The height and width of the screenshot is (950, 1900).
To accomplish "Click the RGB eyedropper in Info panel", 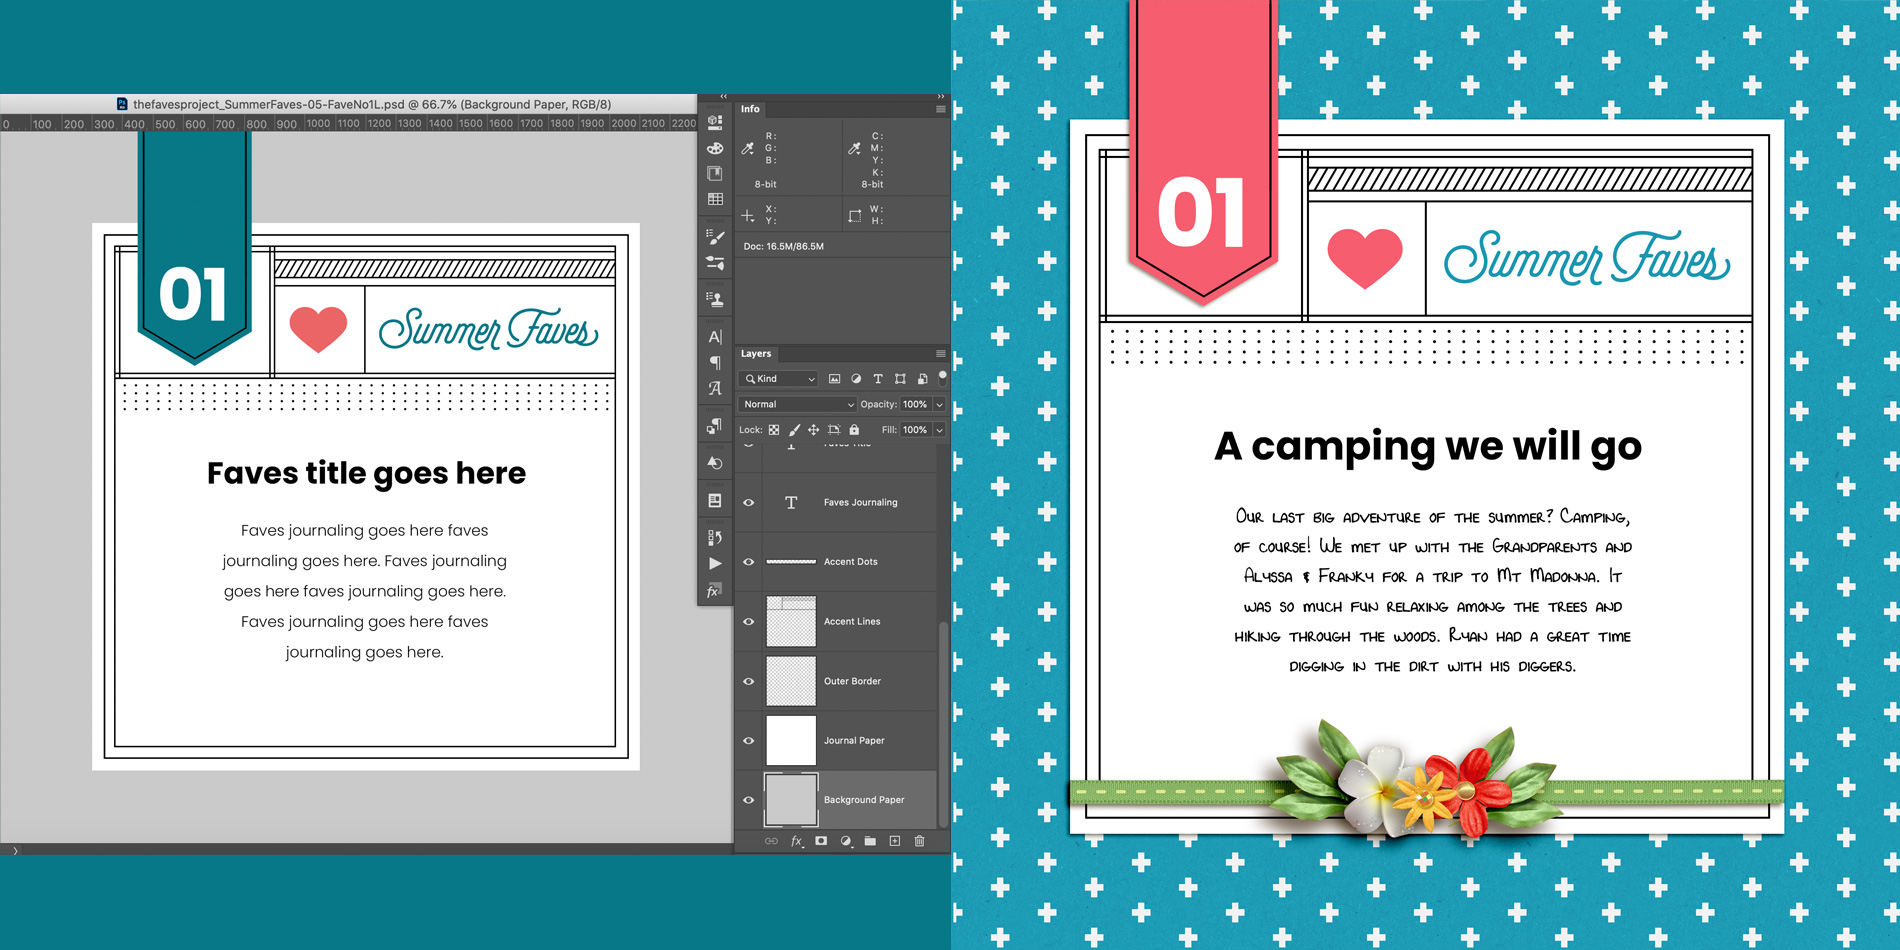I will pyautogui.click(x=748, y=148).
